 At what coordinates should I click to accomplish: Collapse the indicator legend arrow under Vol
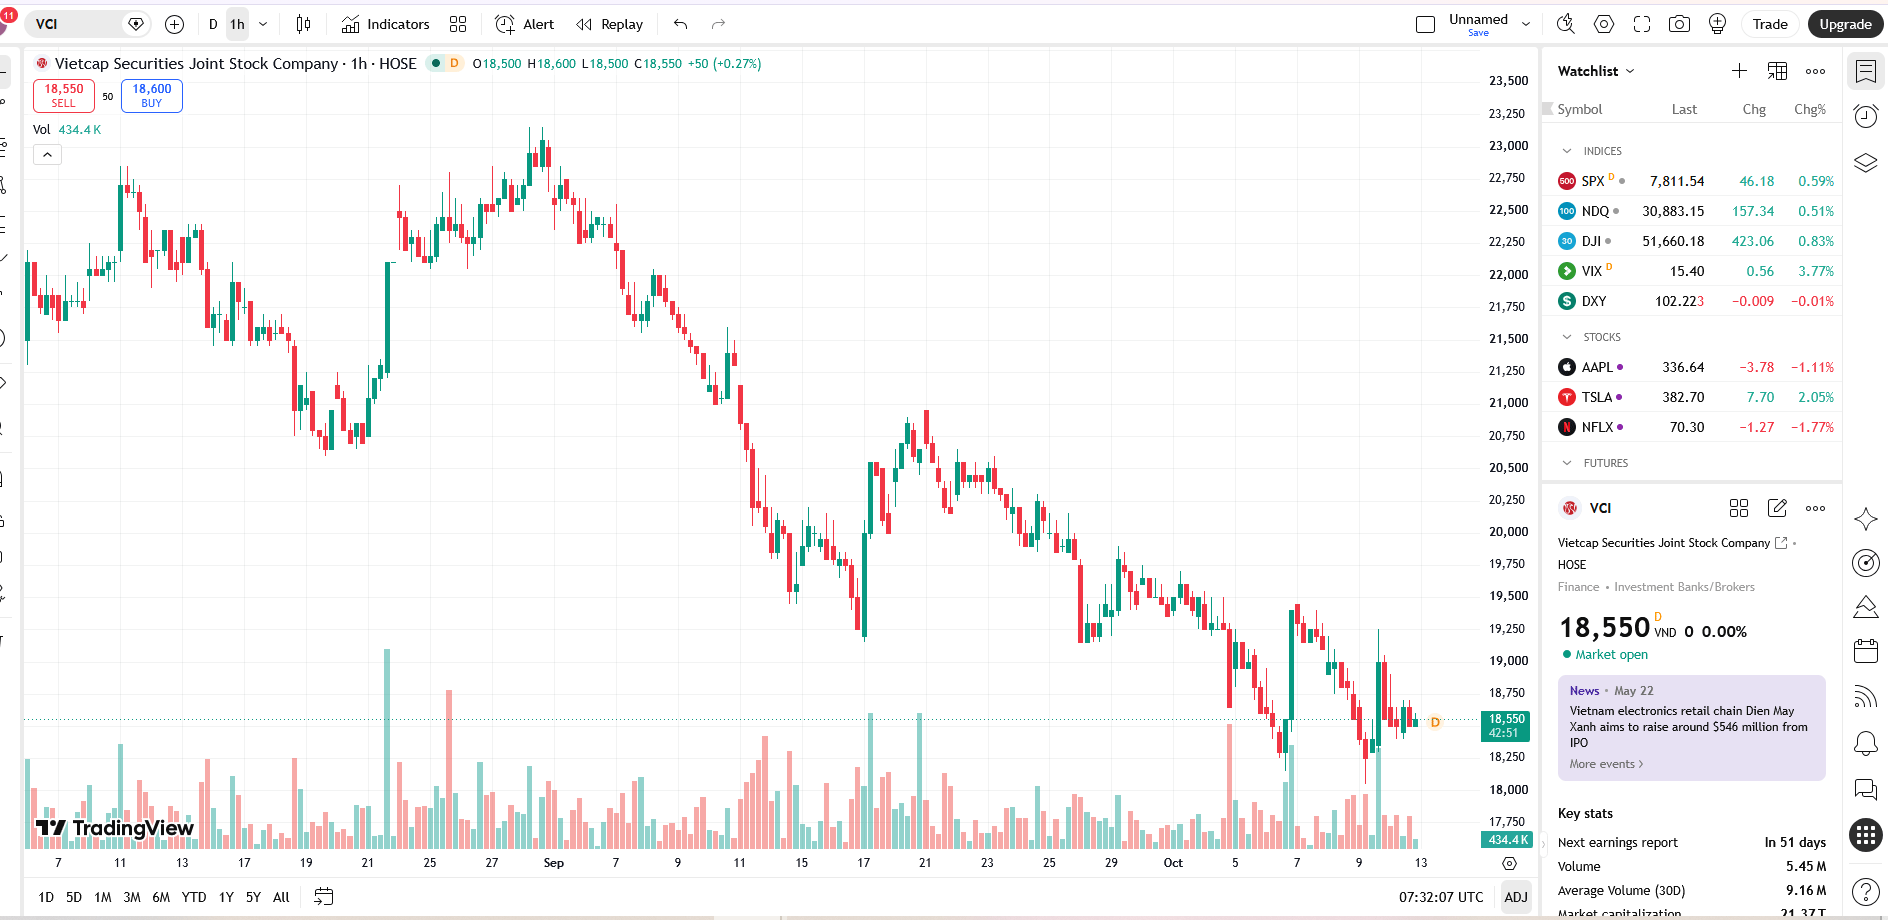[47, 154]
